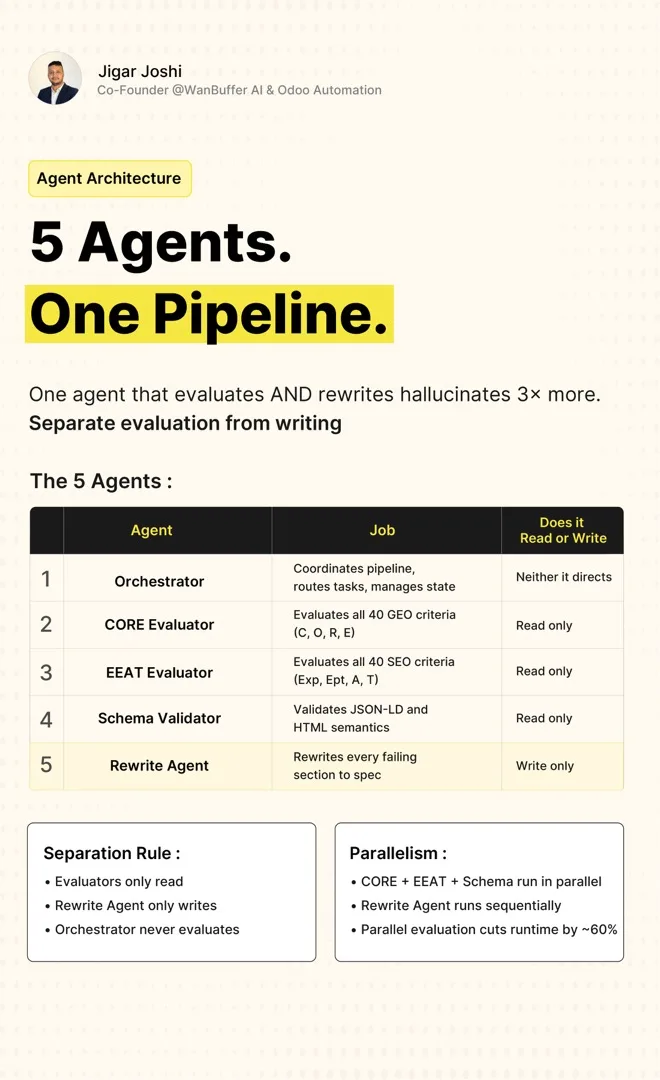Click the Parallelism card title
660x1080 pixels.
click(398, 853)
